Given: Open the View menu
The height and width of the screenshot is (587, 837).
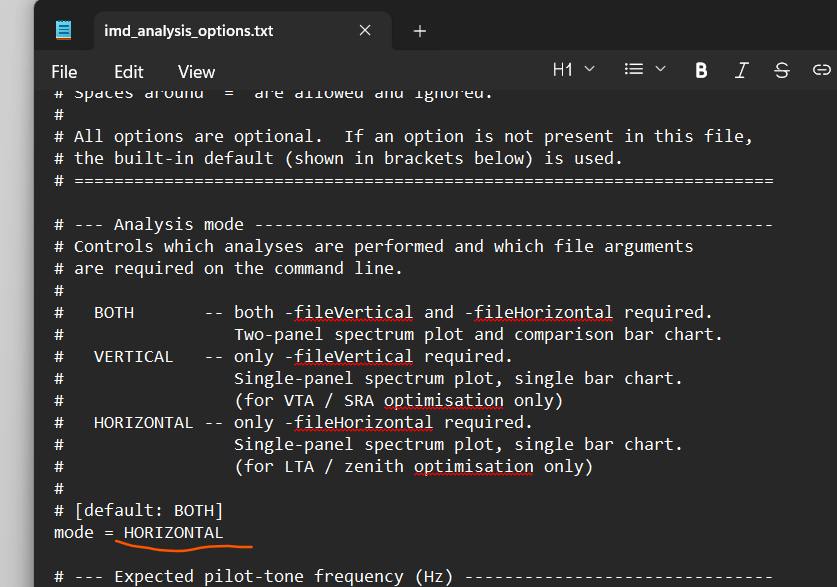Looking at the screenshot, I should point(196,71).
